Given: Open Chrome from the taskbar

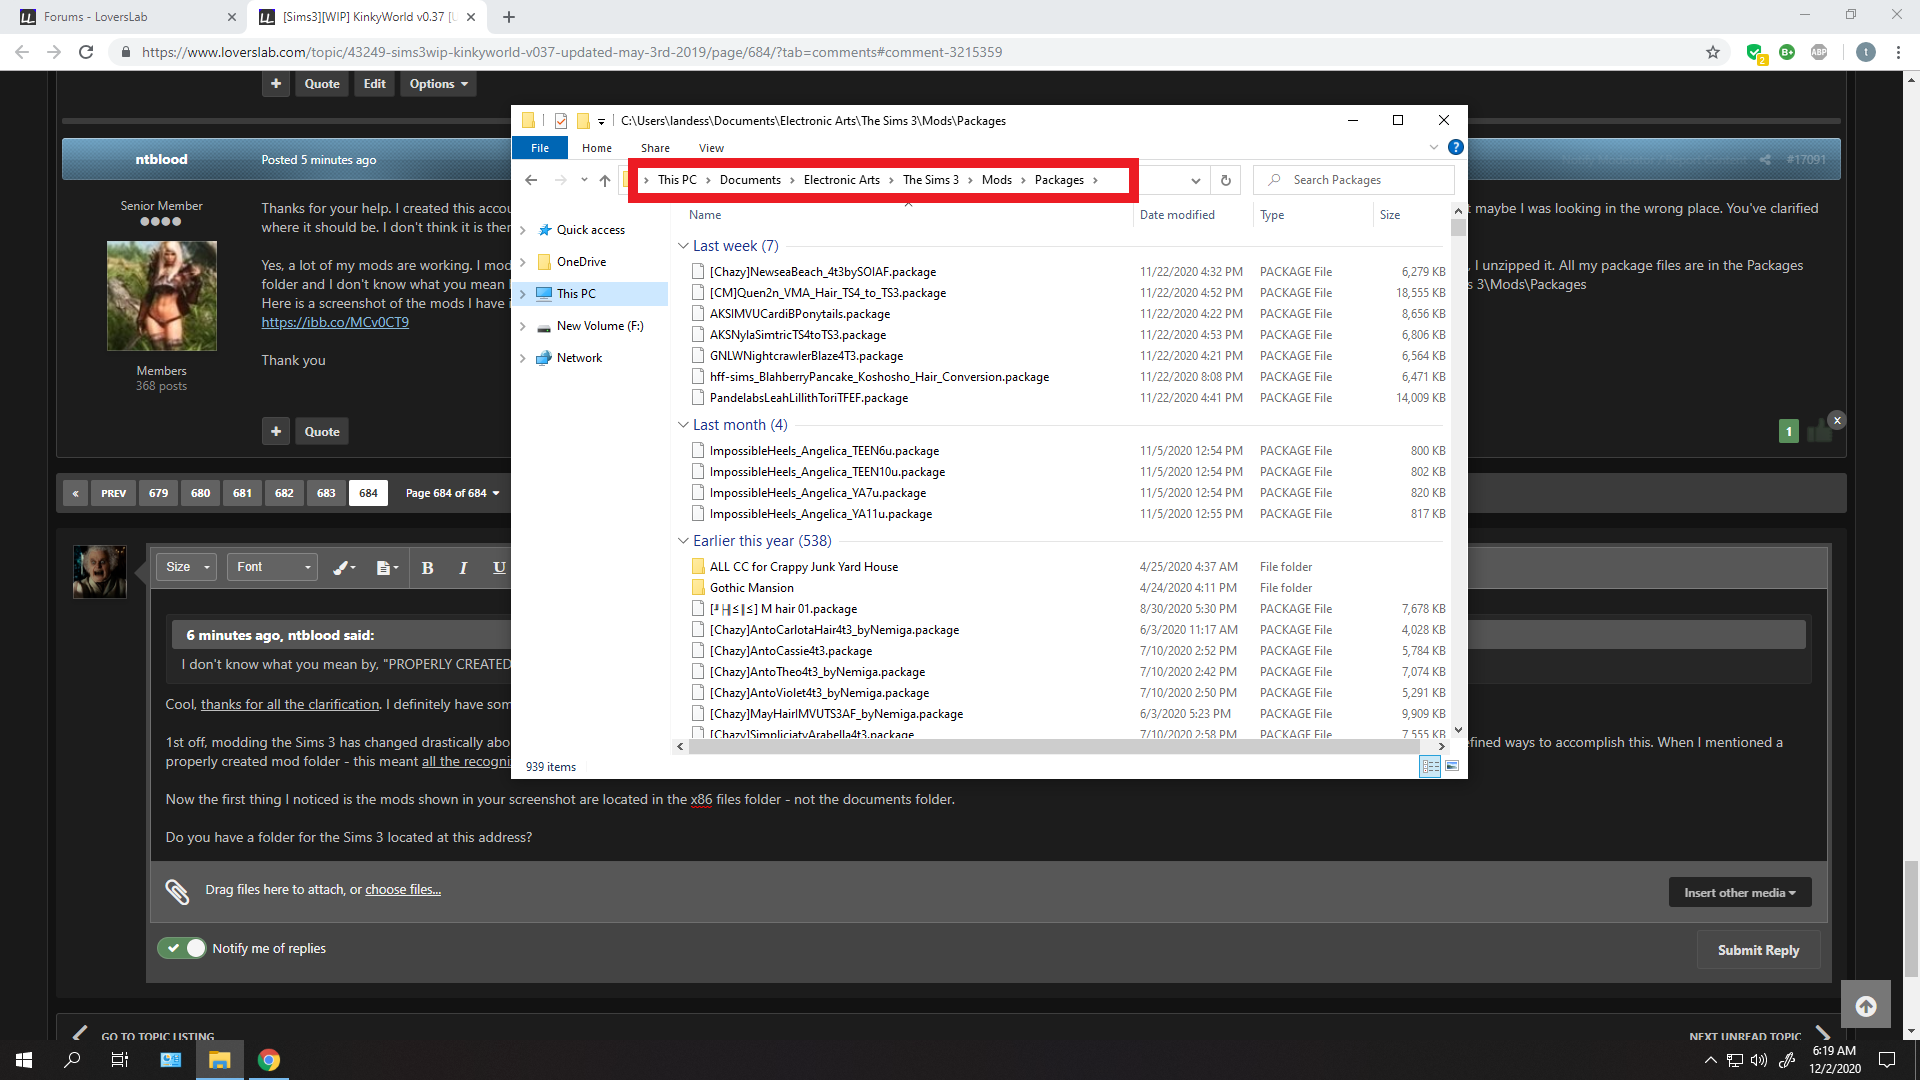Looking at the screenshot, I should 268,1060.
